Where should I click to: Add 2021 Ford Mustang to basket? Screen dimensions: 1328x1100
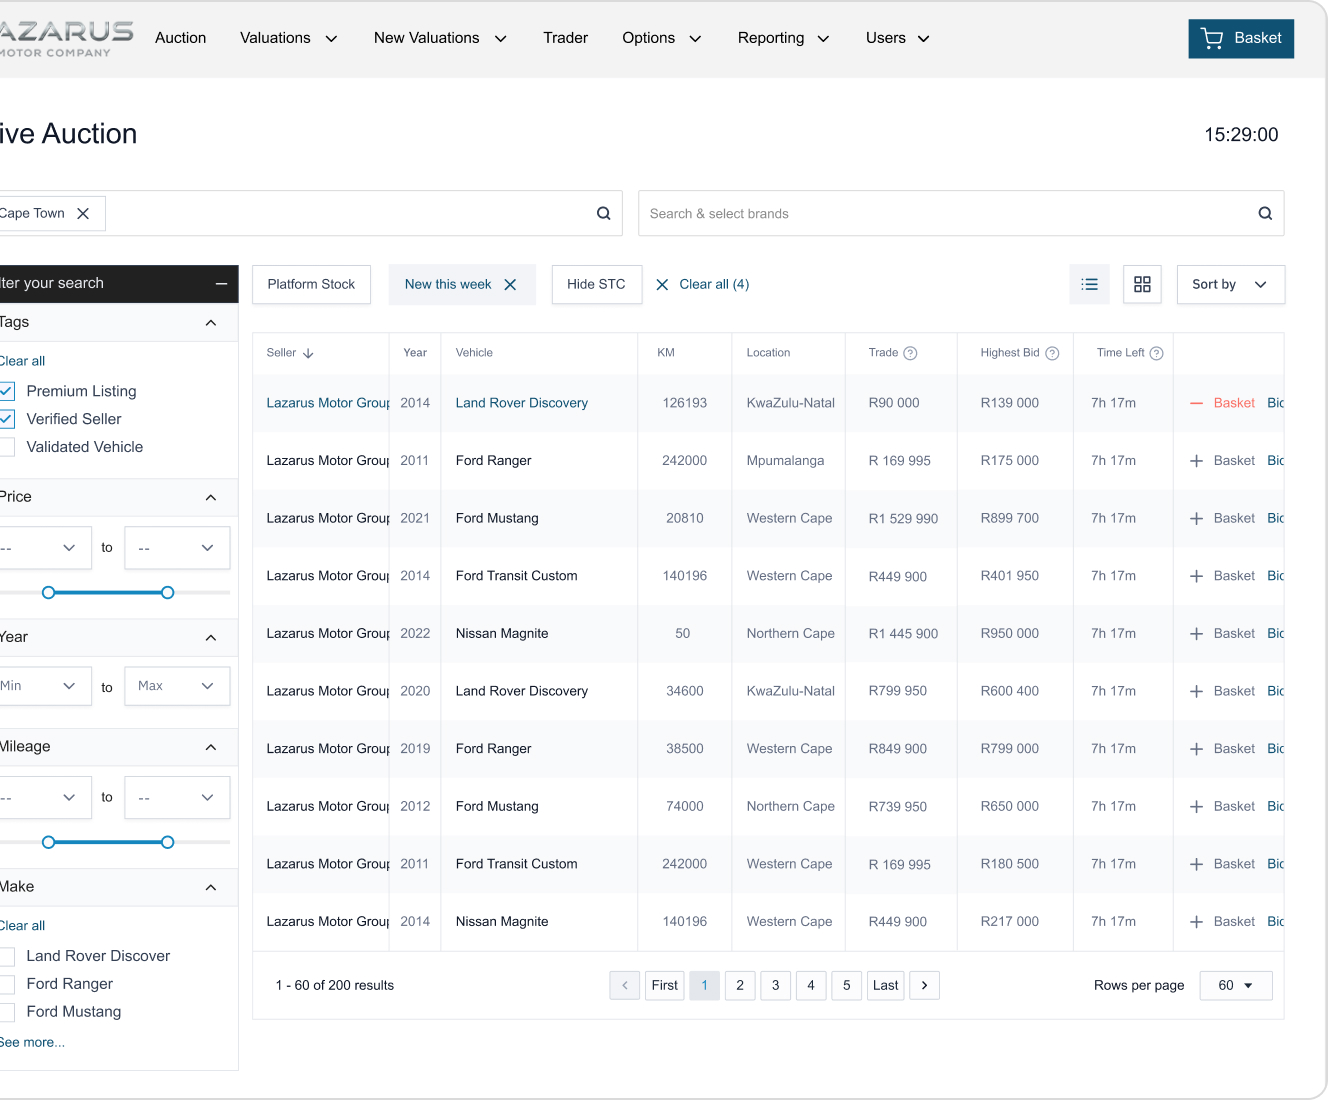point(1222,518)
